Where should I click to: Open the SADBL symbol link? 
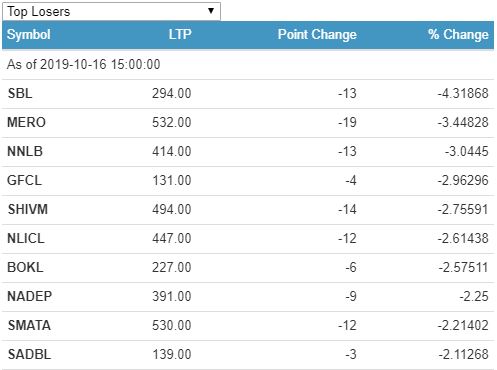(x=29, y=354)
